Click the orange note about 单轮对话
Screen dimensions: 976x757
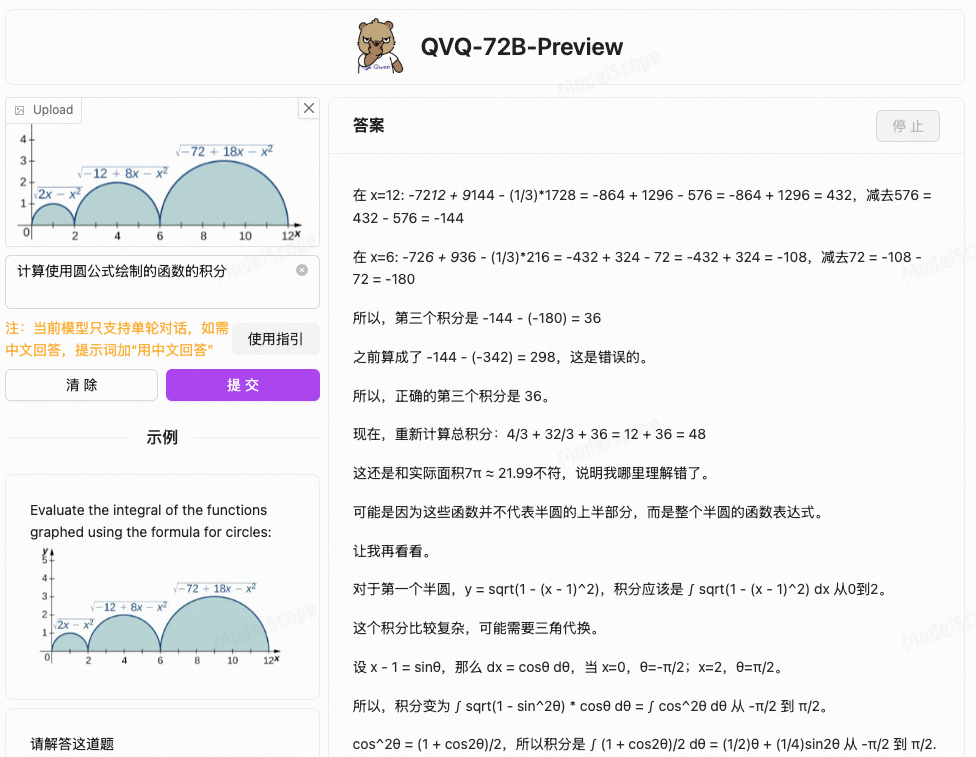(117, 339)
